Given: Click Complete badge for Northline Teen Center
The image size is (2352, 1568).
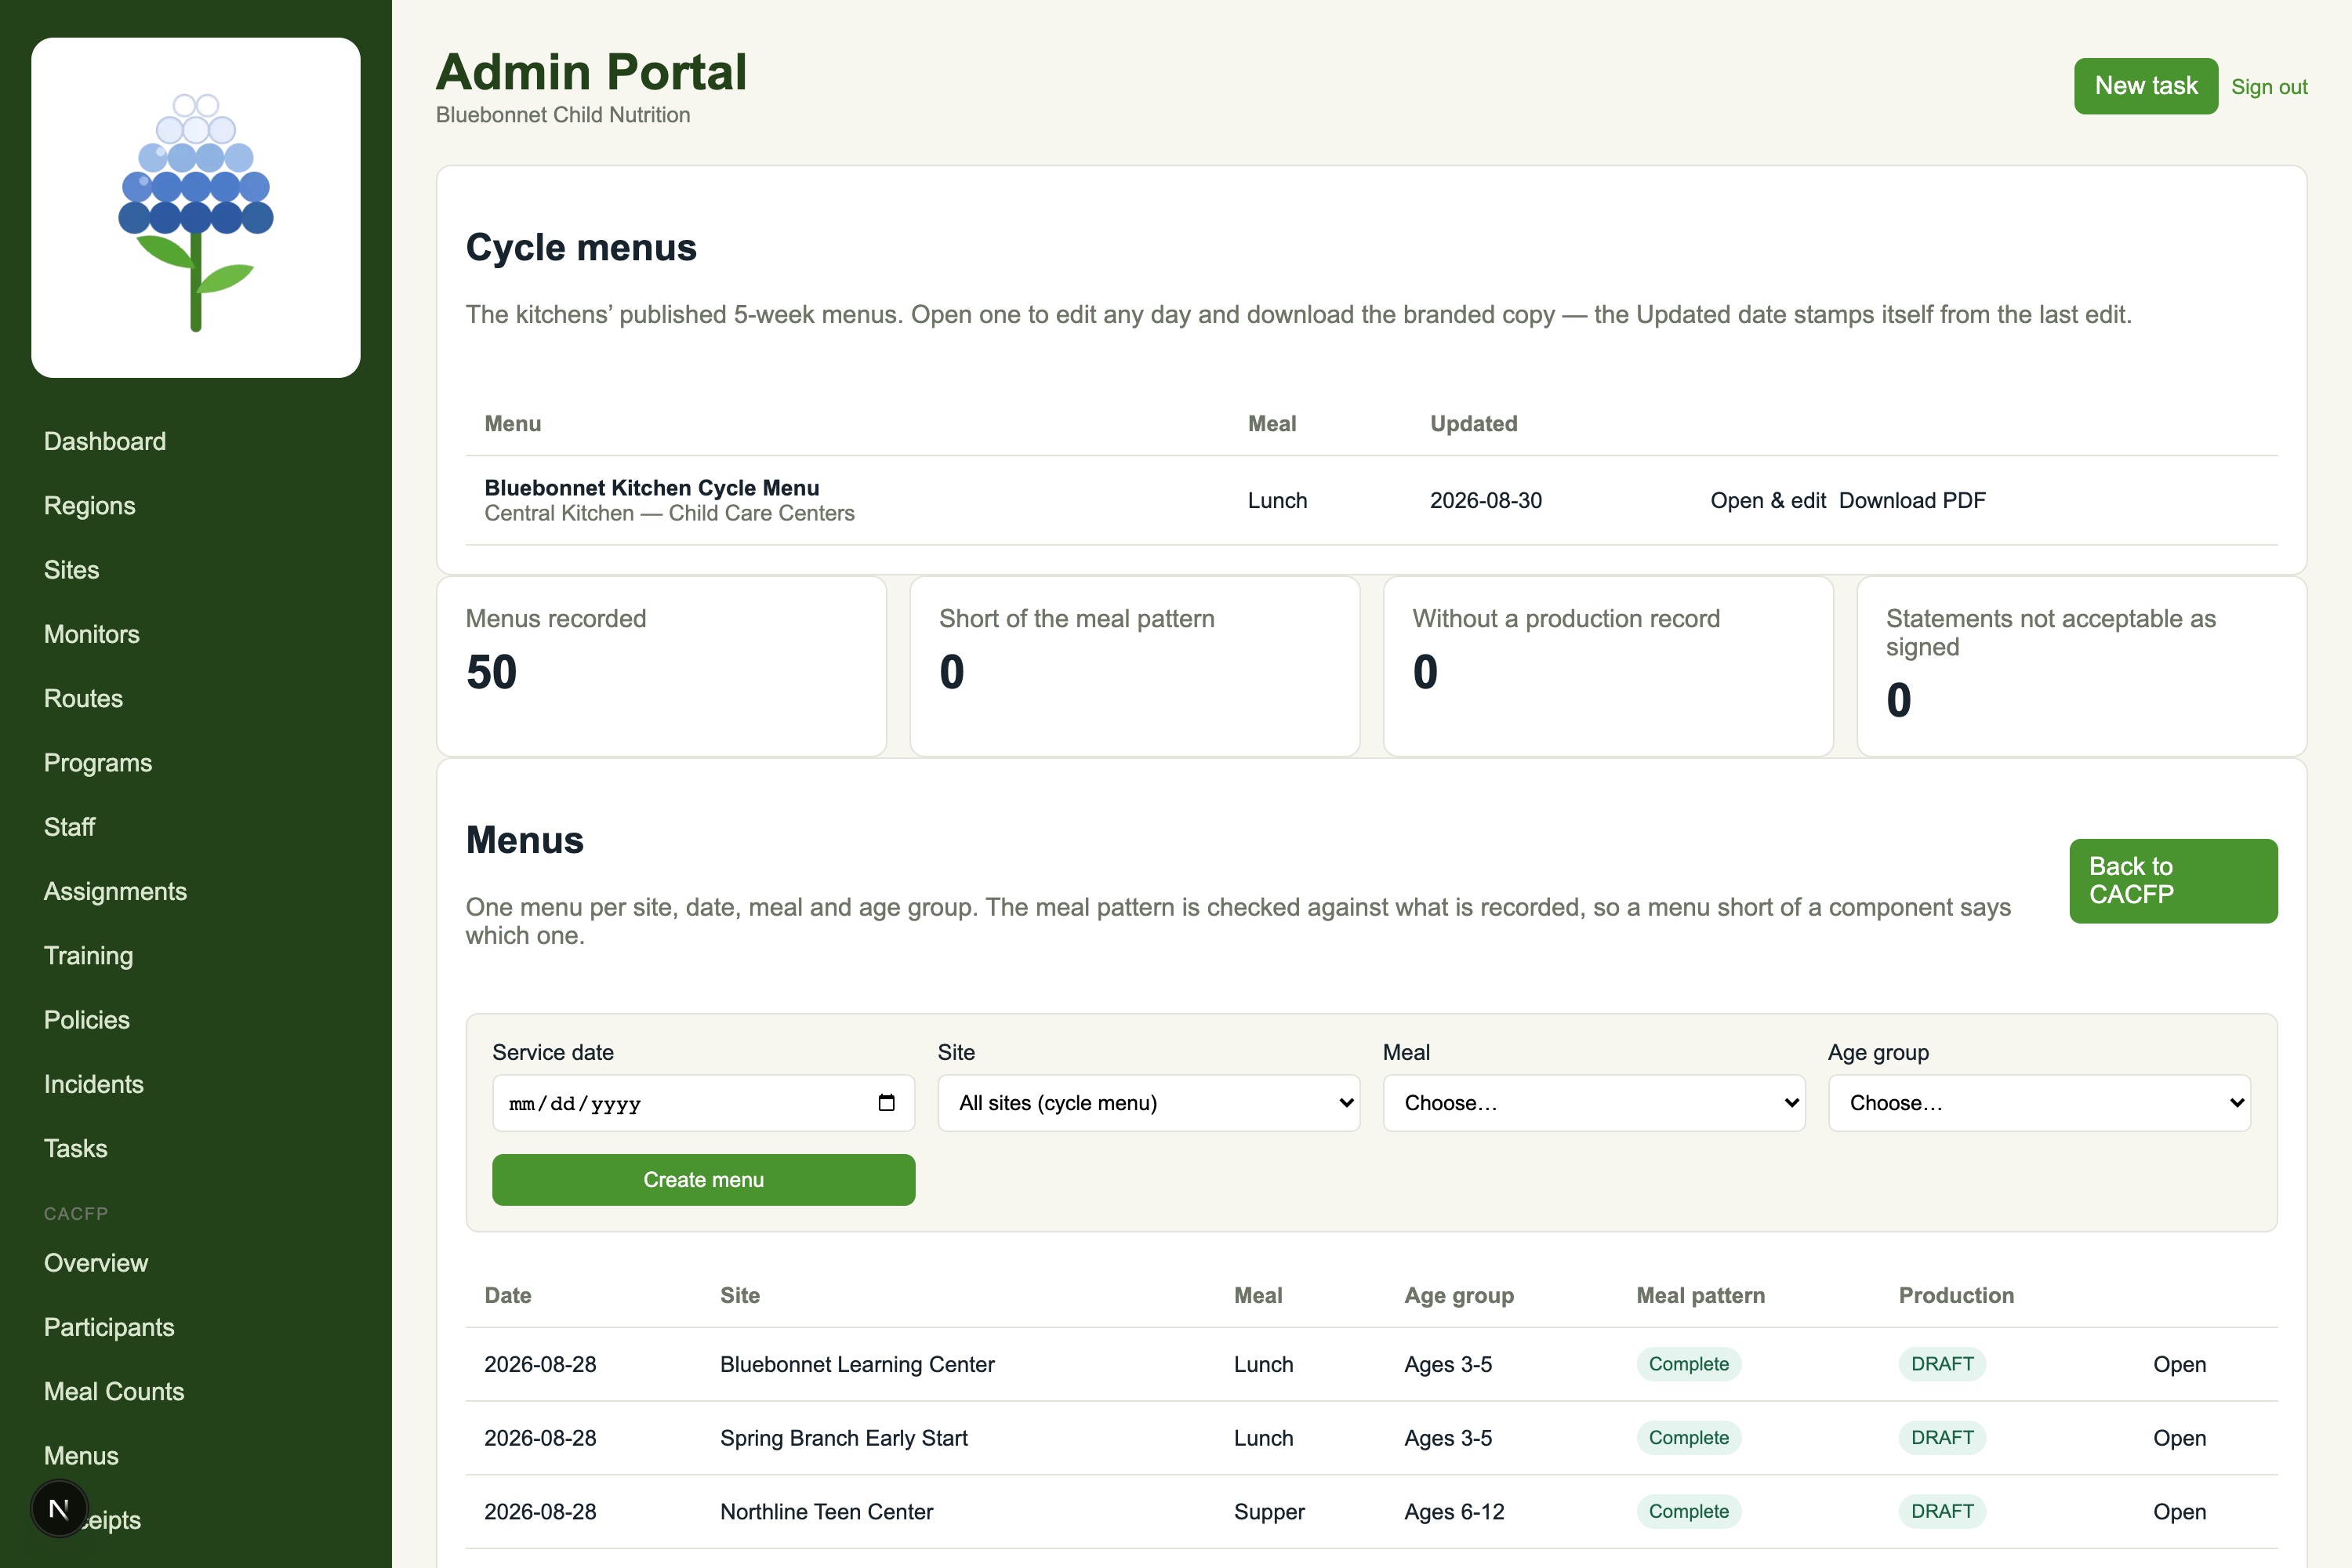Looking at the screenshot, I should point(1688,1511).
